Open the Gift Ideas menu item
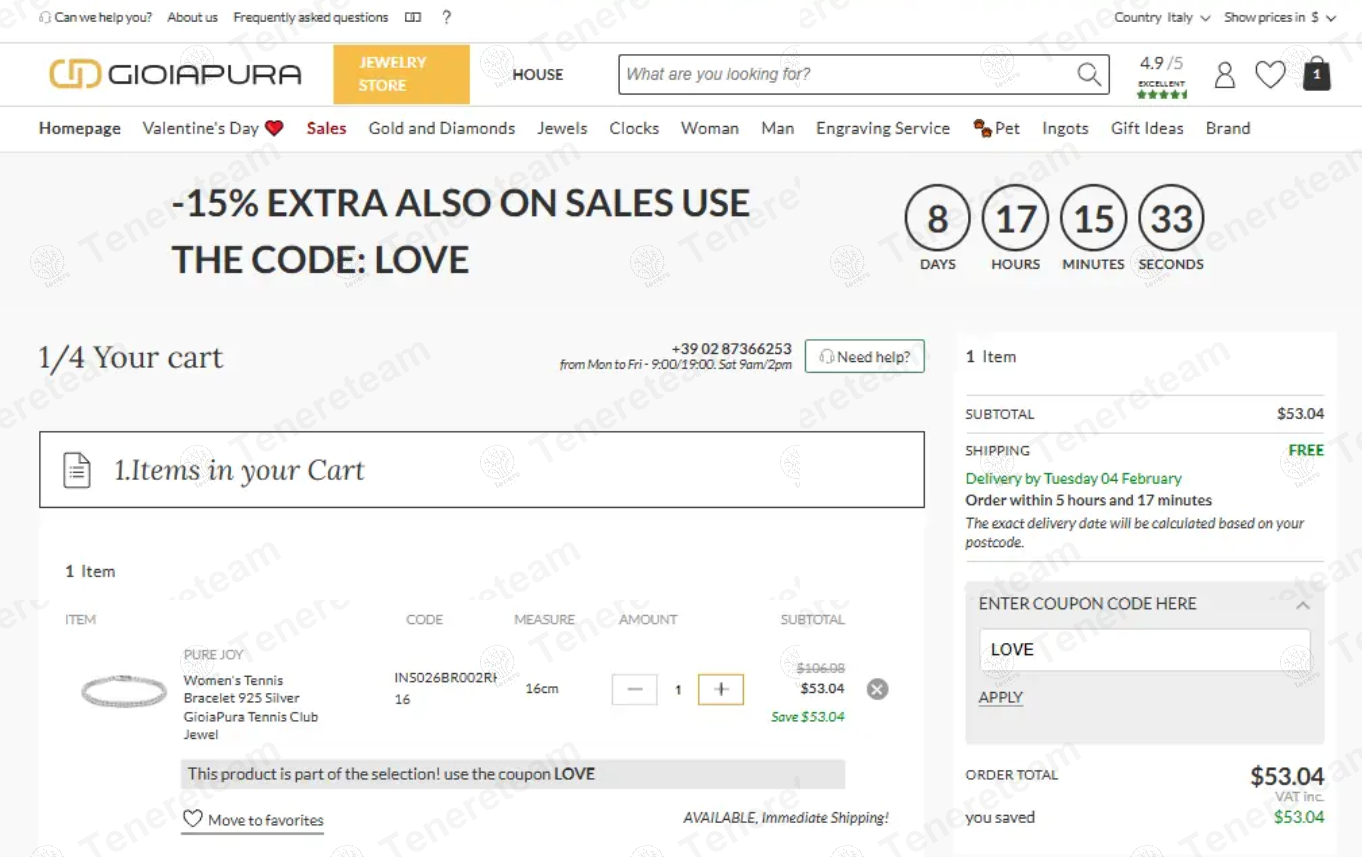Screen dimensions: 1362x857 [1147, 128]
